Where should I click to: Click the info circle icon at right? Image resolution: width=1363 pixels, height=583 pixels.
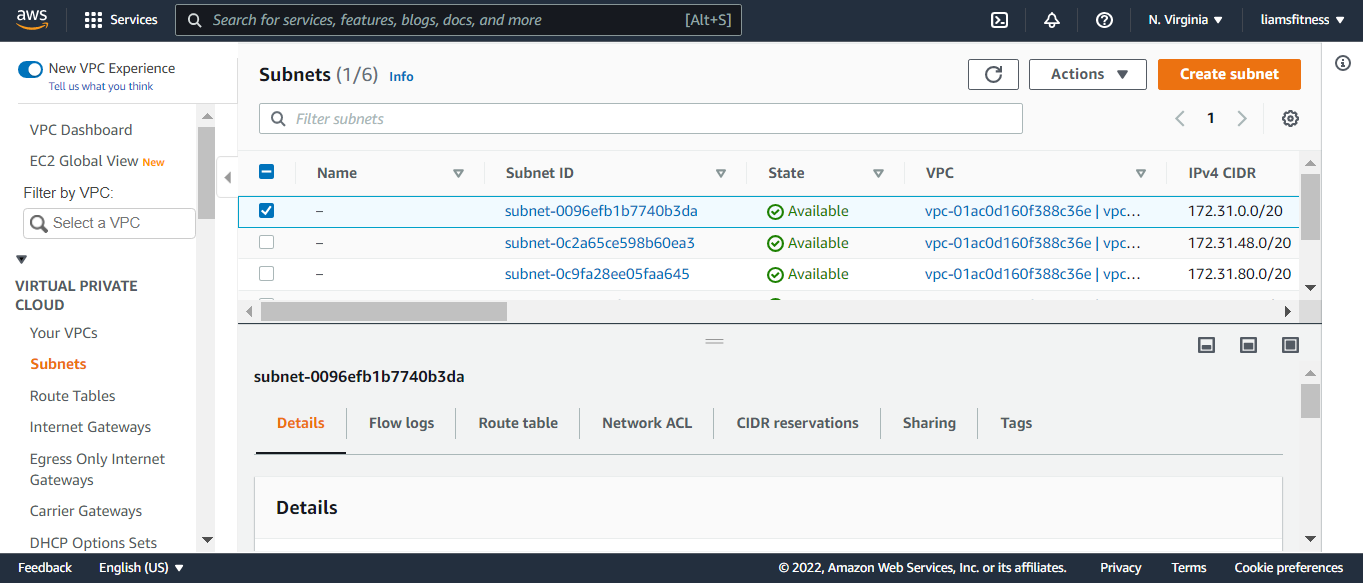tap(1343, 63)
